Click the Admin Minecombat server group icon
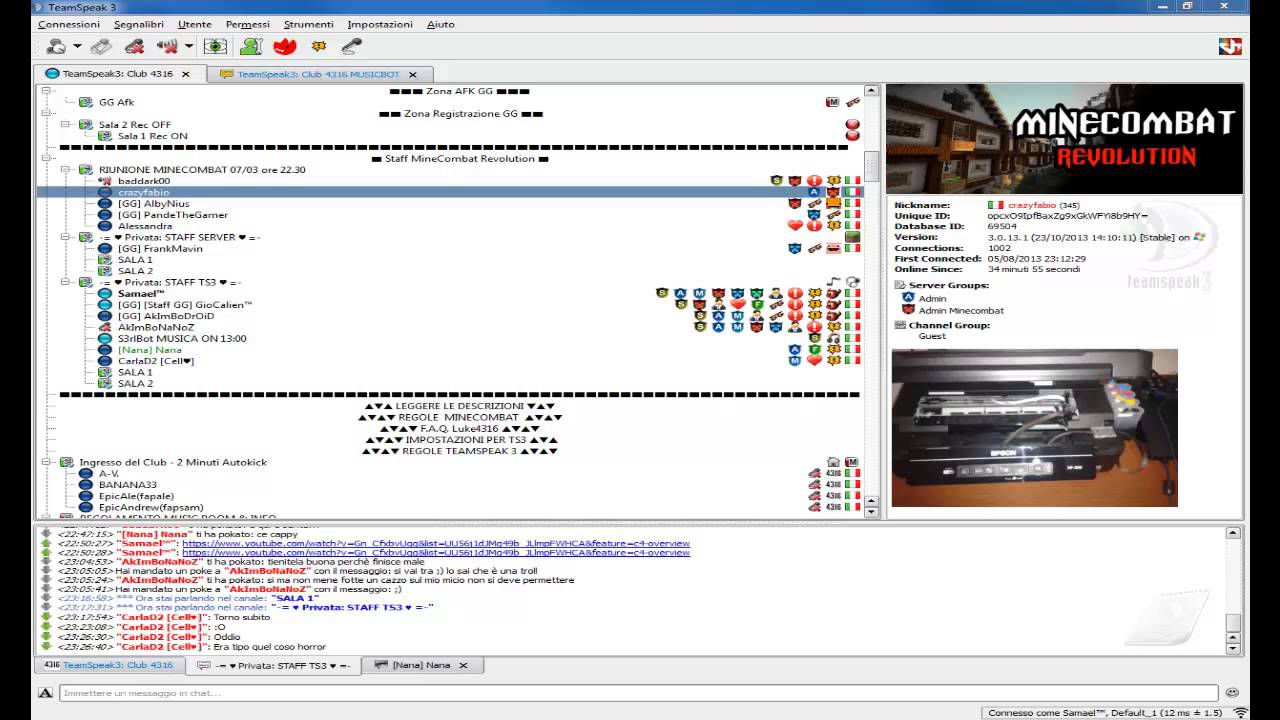The image size is (1280, 720). (x=908, y=310)
